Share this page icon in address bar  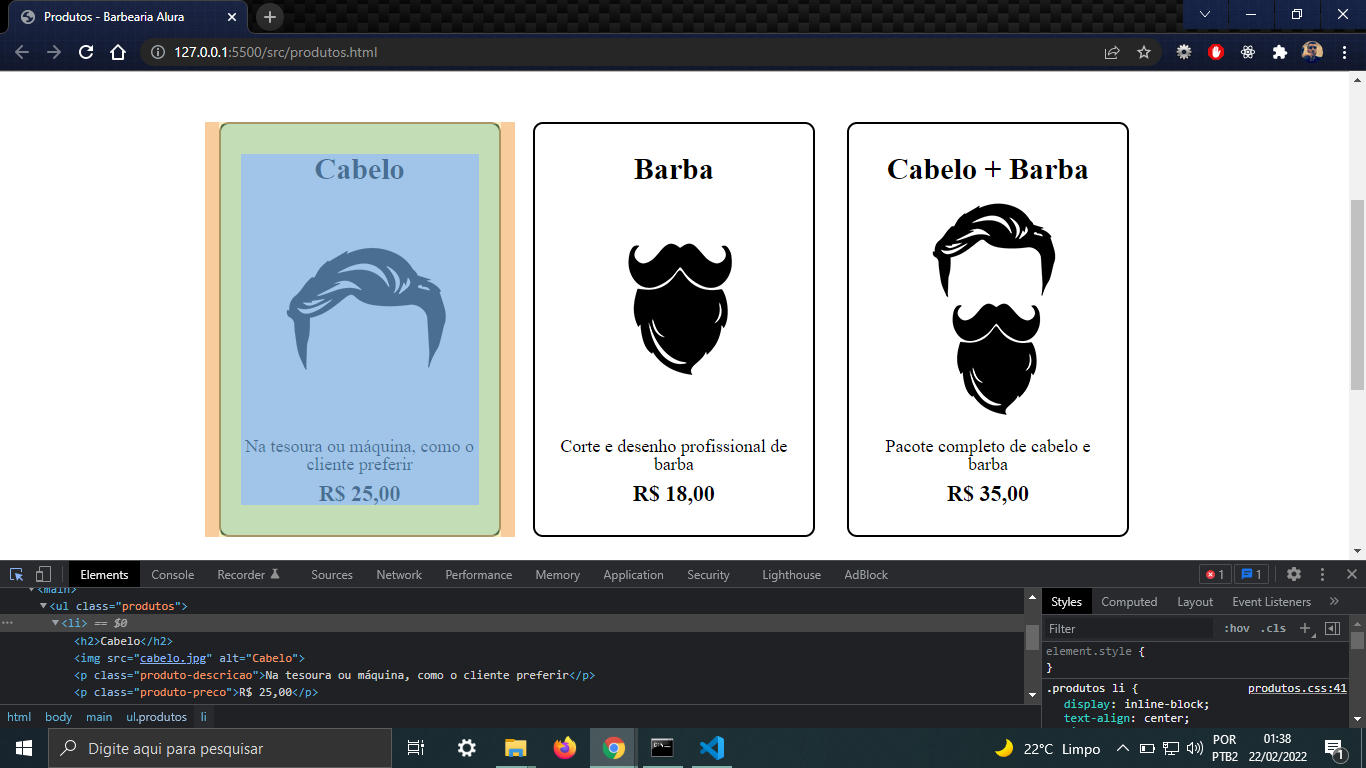coord(1112,52)
